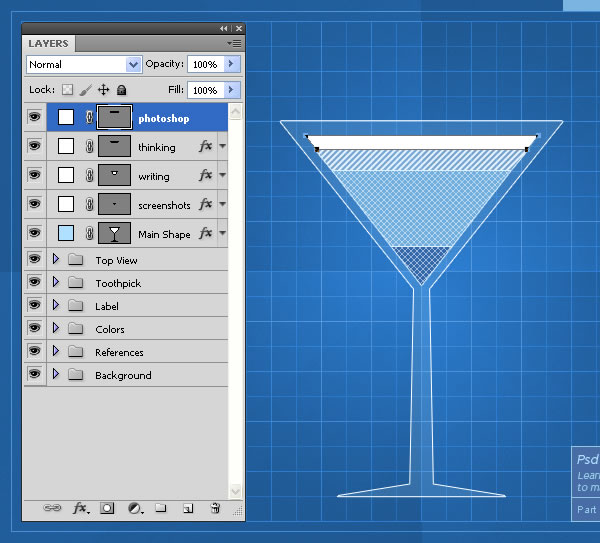
Task: Select the writing layer
Action: click(137, 175)
